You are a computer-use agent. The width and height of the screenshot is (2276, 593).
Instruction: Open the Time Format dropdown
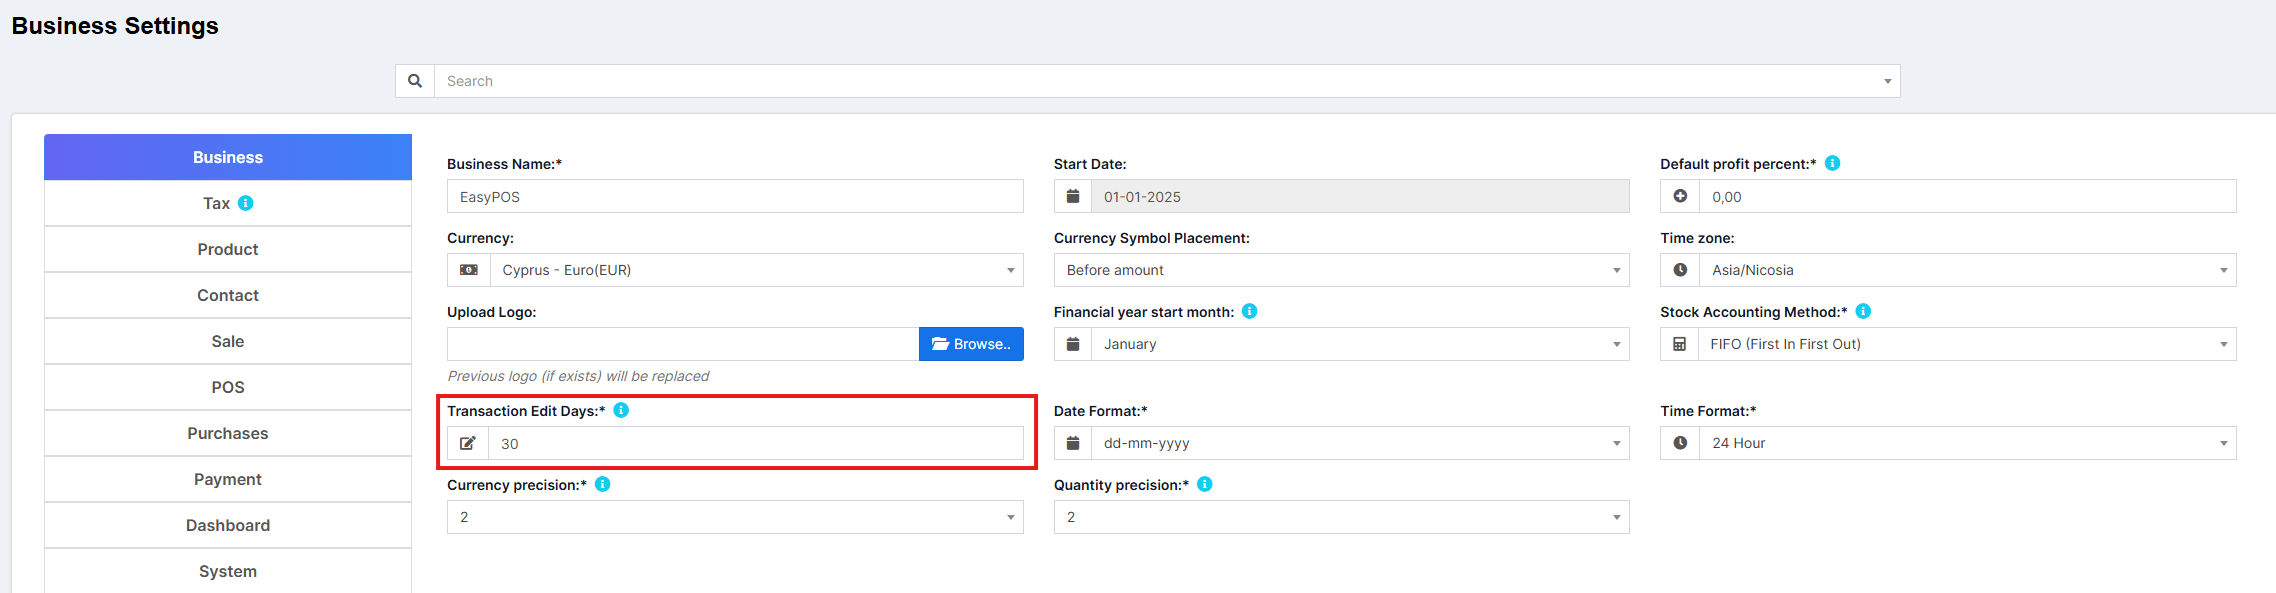1966,443
